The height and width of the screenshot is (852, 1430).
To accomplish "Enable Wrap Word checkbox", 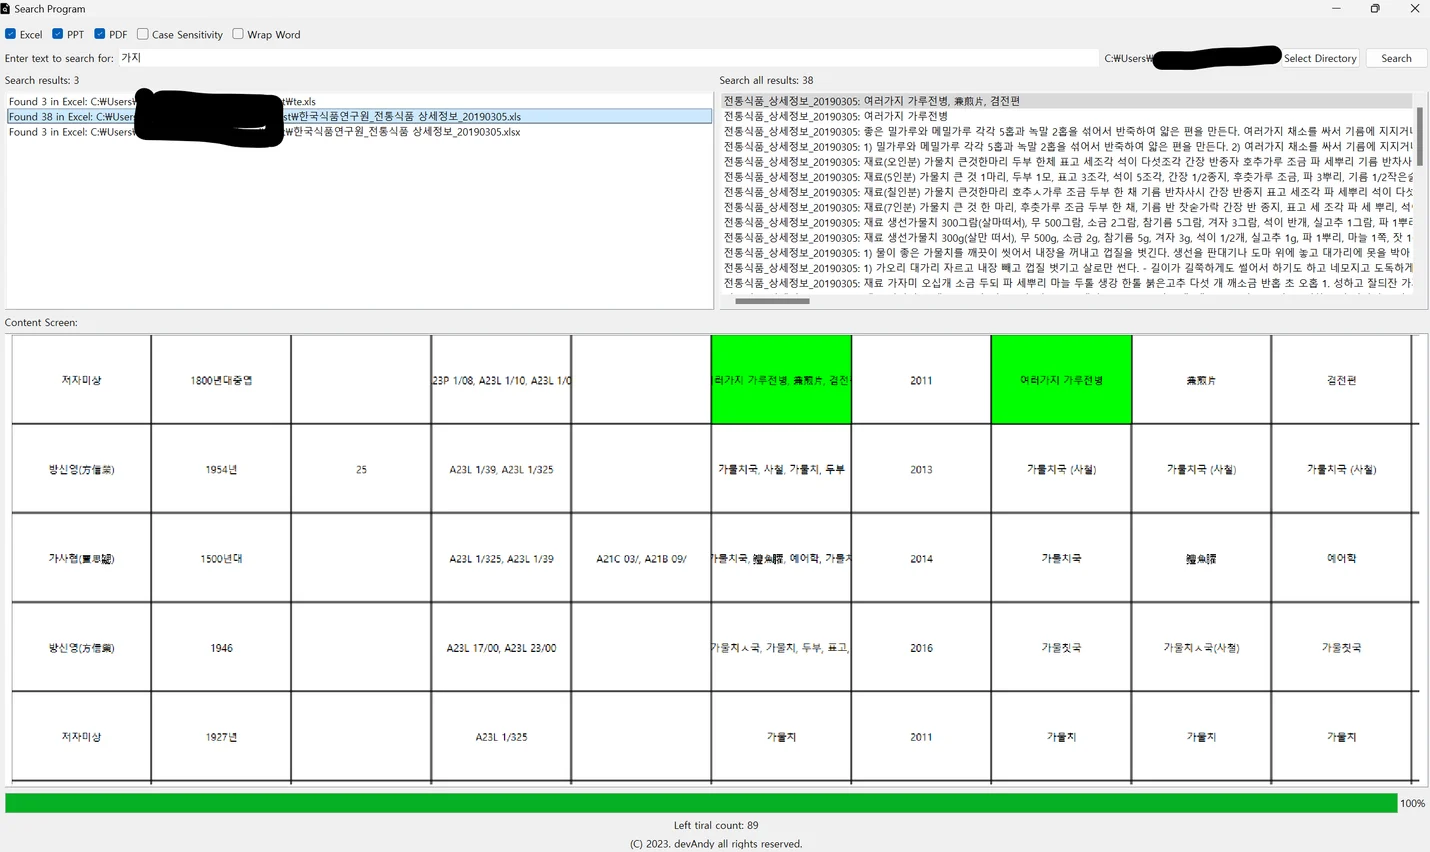I will (x=238, y=34).
